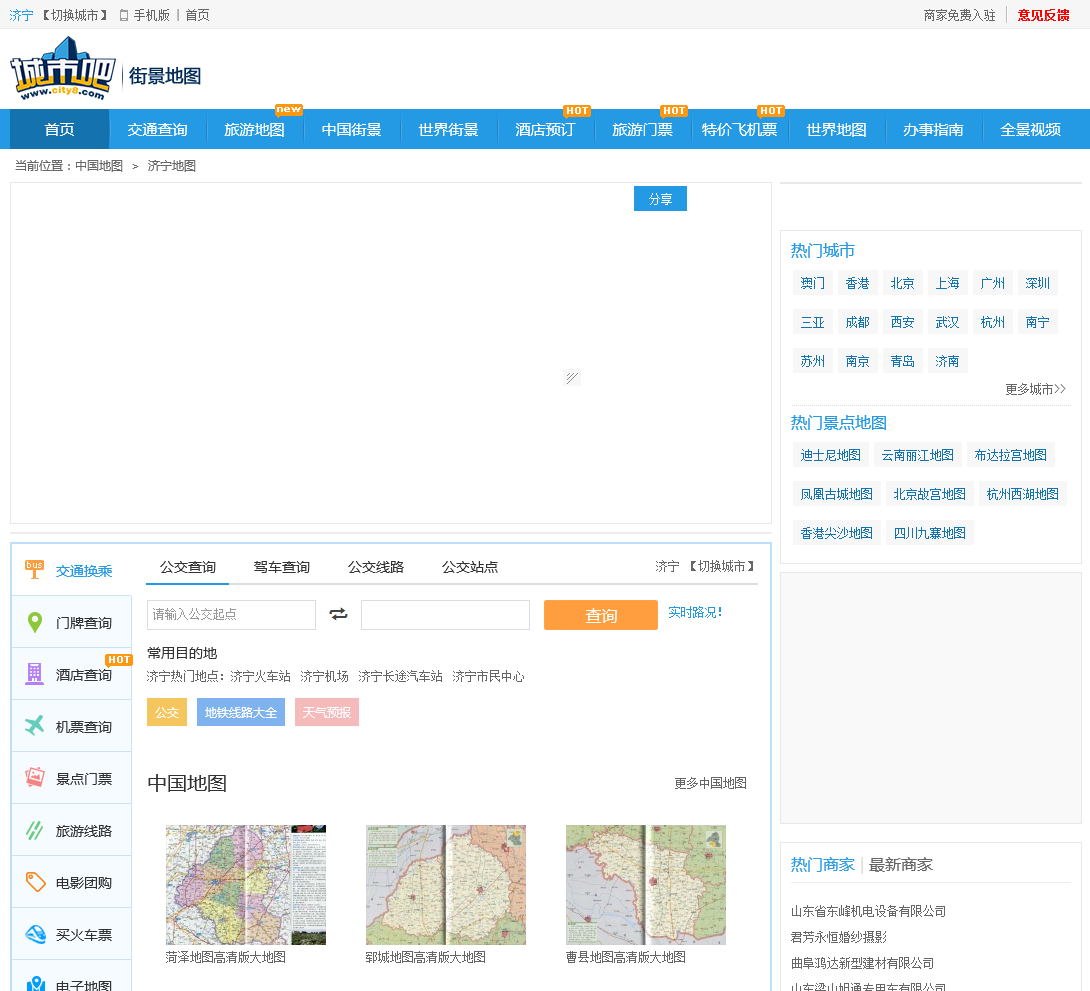The image size is (1090, 991).
Task: Open 曹县地图 thumbnail image
Action: click(x=646, y=885)
